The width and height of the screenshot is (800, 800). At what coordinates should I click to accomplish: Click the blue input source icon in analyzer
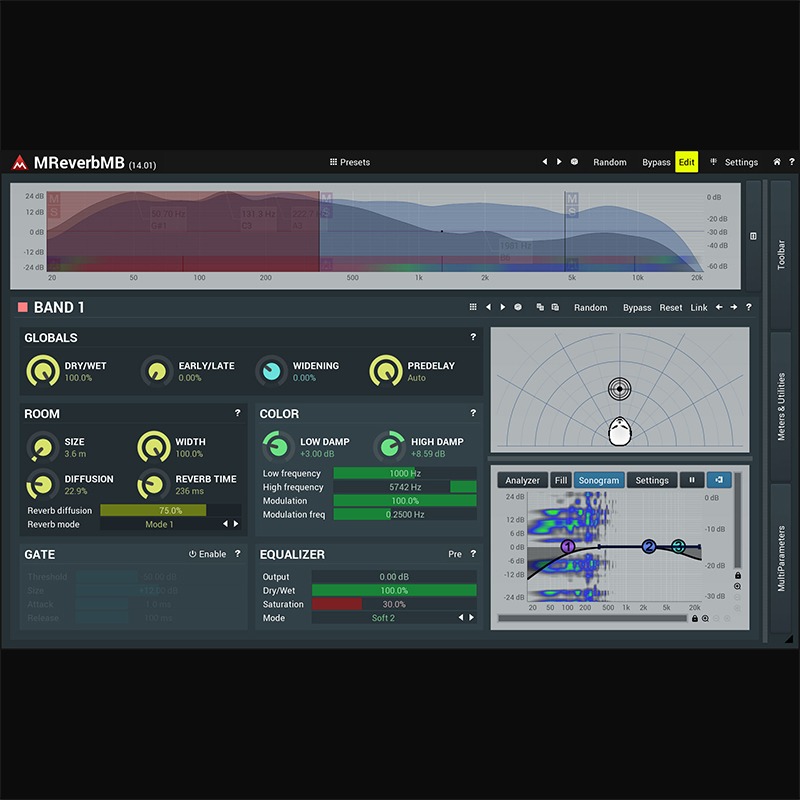(719, 480)
